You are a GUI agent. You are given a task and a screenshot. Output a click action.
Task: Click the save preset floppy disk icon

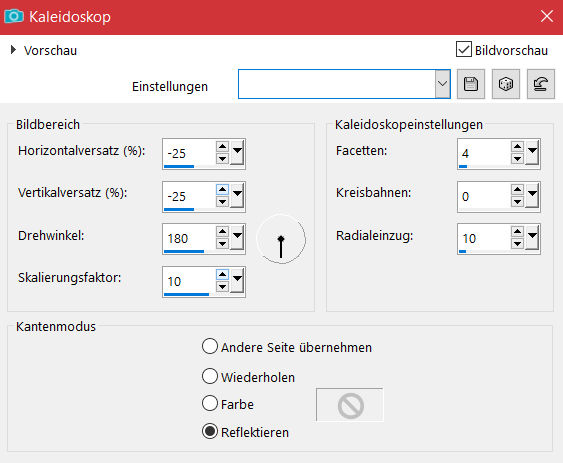coord(471,84)
